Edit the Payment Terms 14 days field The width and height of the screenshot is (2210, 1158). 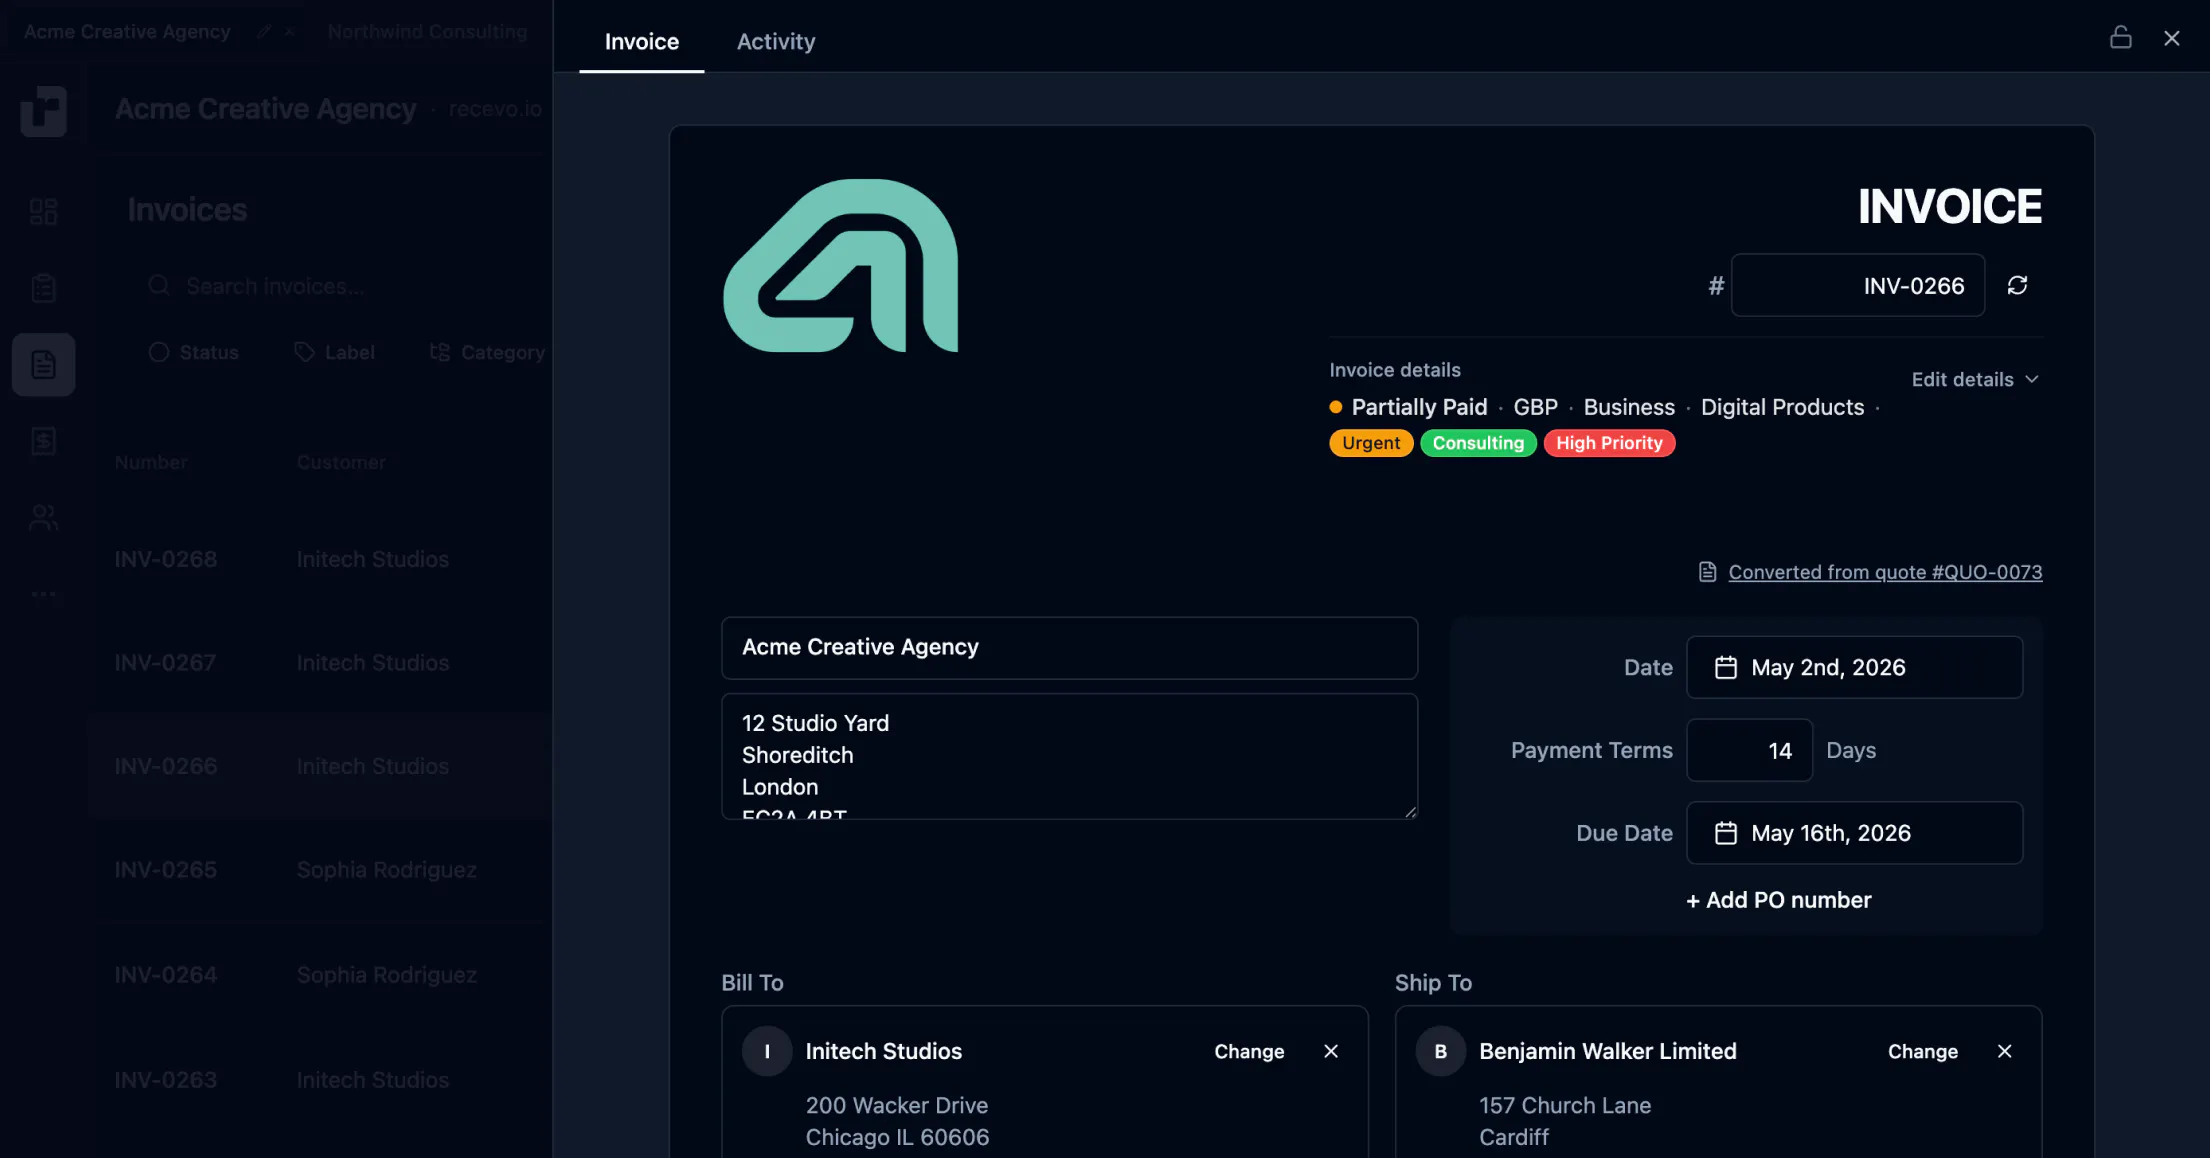[x=1749, y=750]
